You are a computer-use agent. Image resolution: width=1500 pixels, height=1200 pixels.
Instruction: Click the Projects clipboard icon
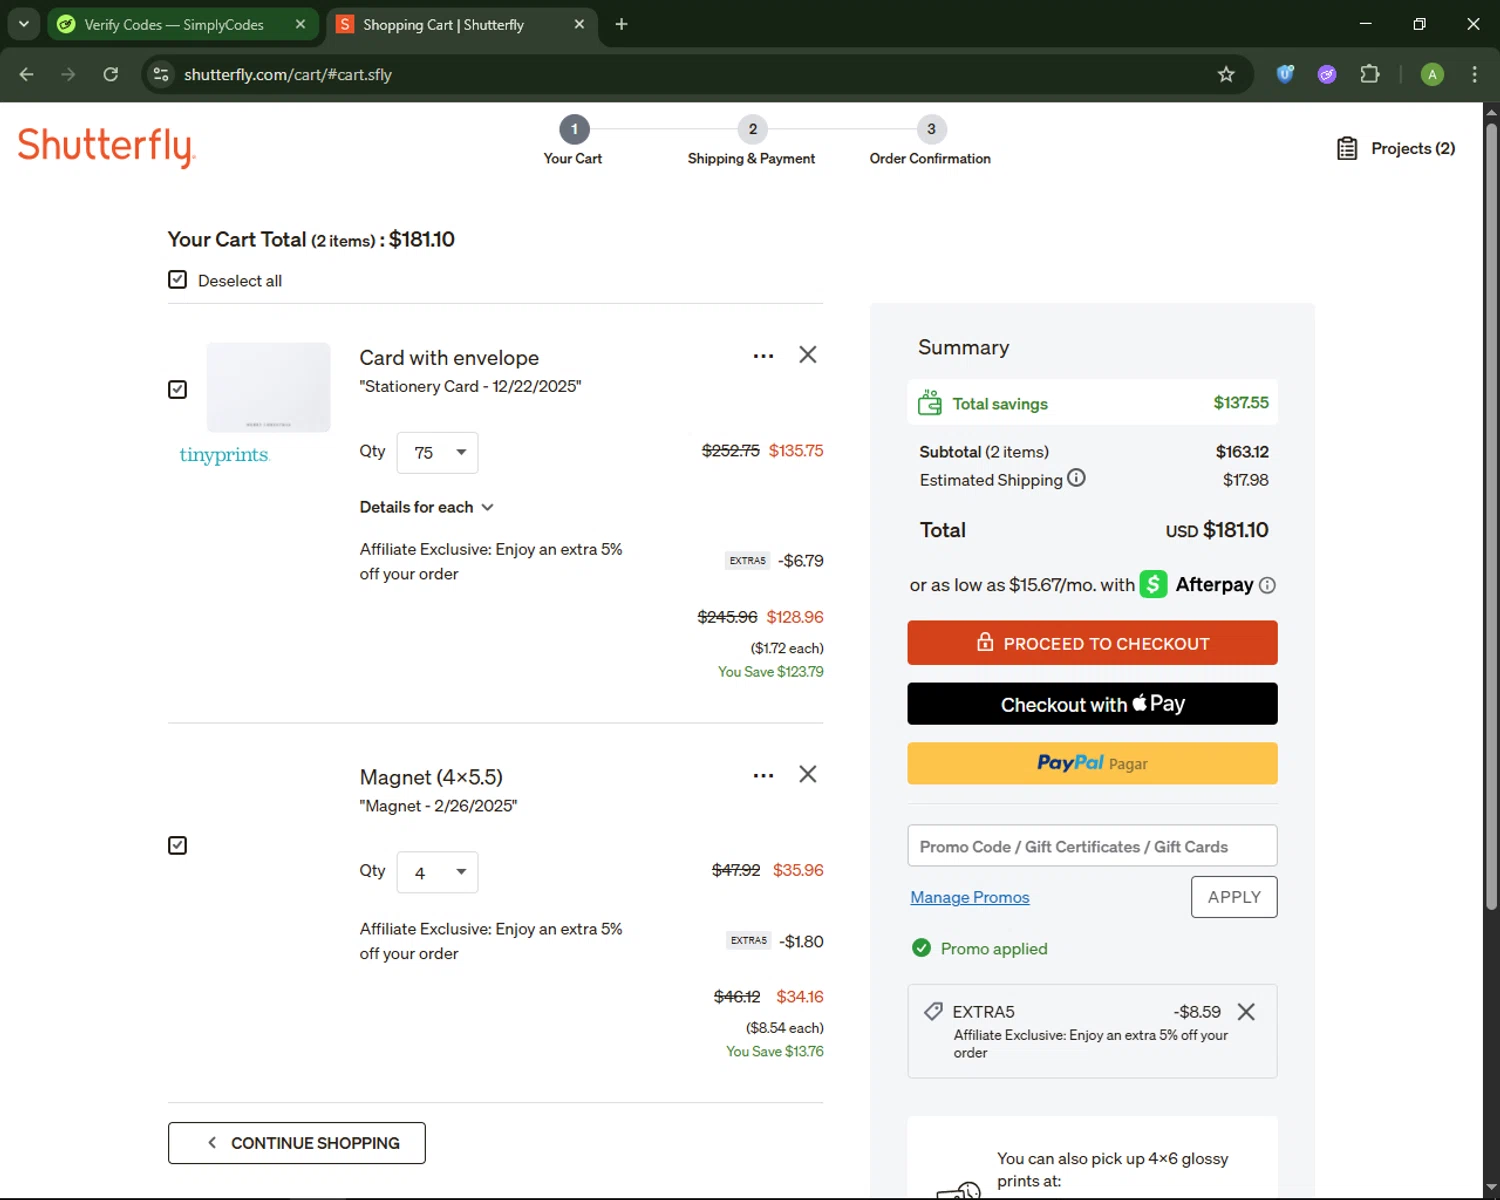(x=1347, y=148)
